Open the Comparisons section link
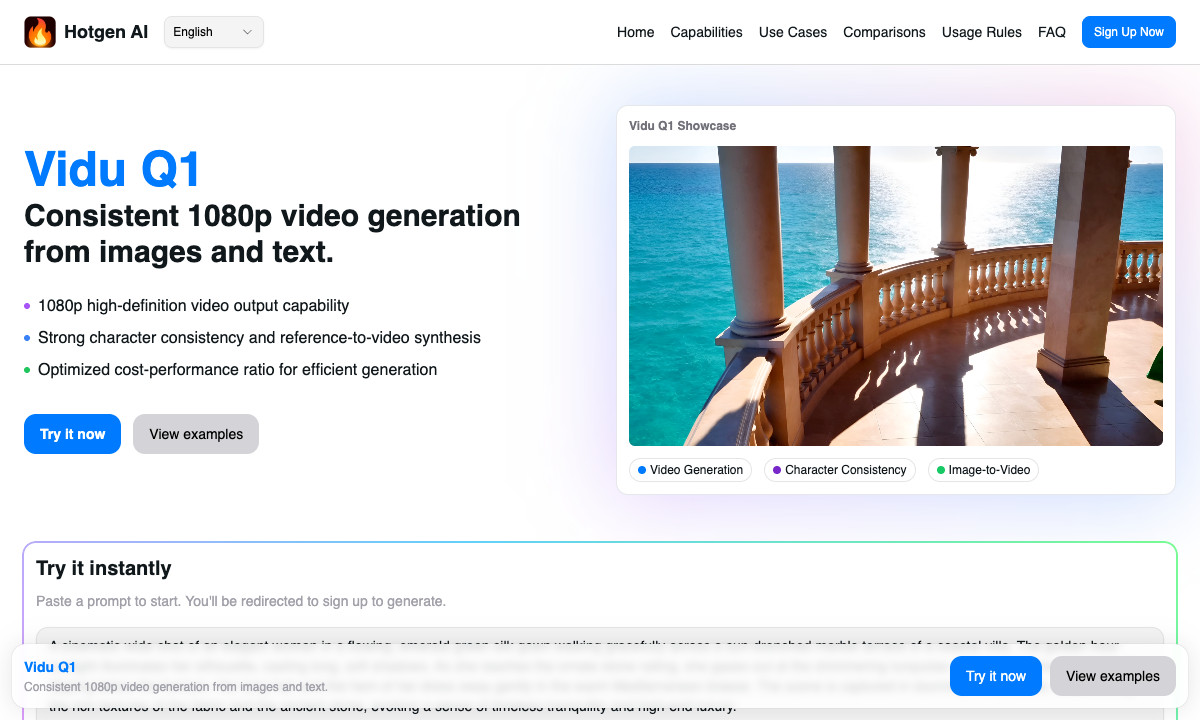This screenshot has width=1200, height=720. click(x=884, y=32)
